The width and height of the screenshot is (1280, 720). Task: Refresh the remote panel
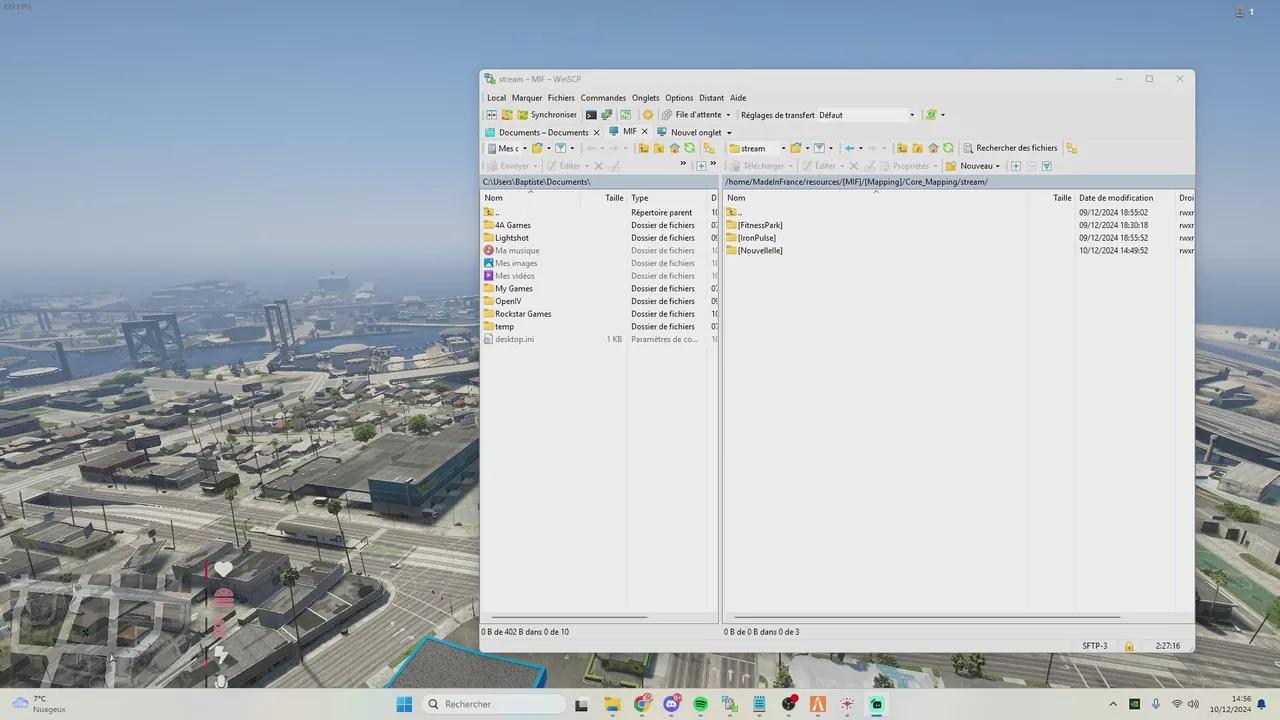948,148
